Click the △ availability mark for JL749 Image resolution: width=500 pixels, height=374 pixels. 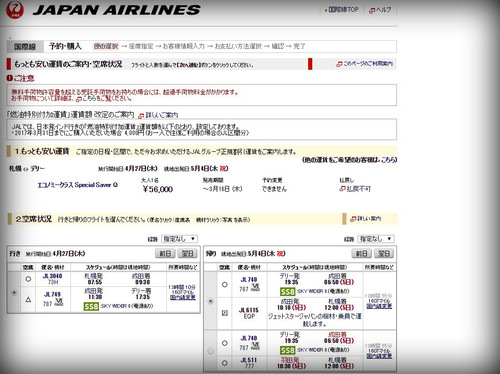tap(28, 299)
